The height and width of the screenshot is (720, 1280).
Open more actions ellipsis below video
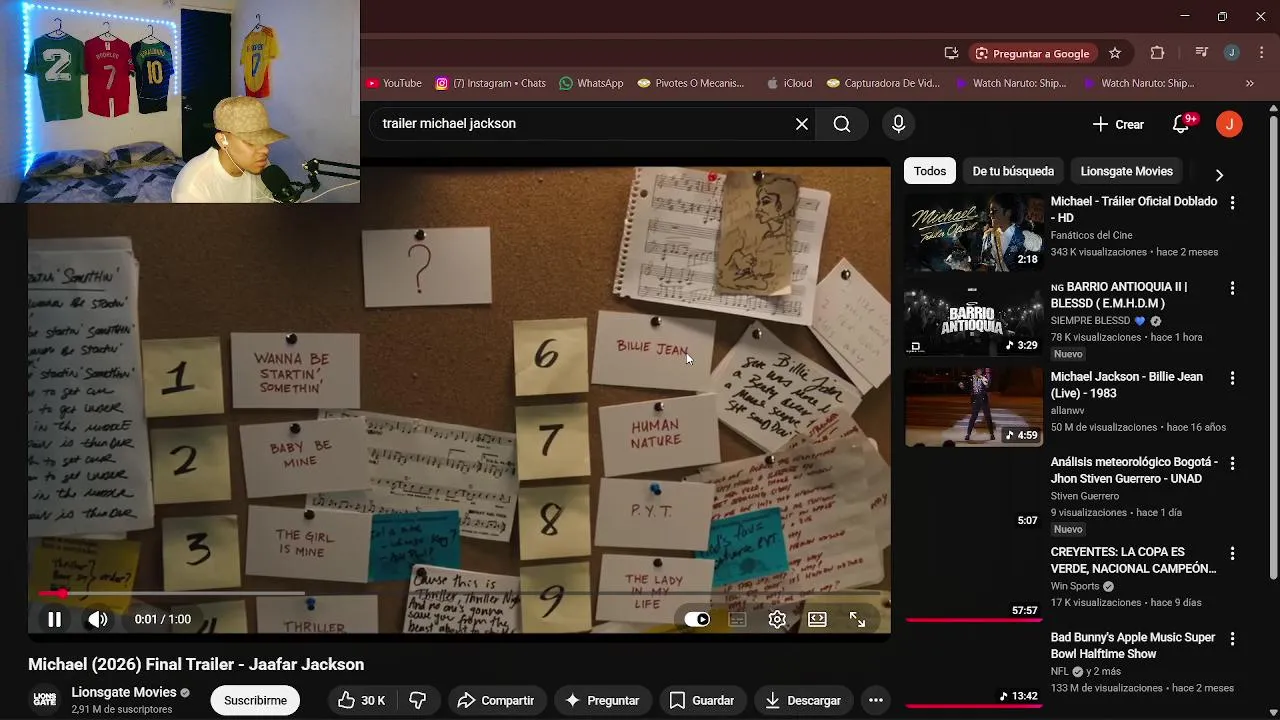coord(876,700)
